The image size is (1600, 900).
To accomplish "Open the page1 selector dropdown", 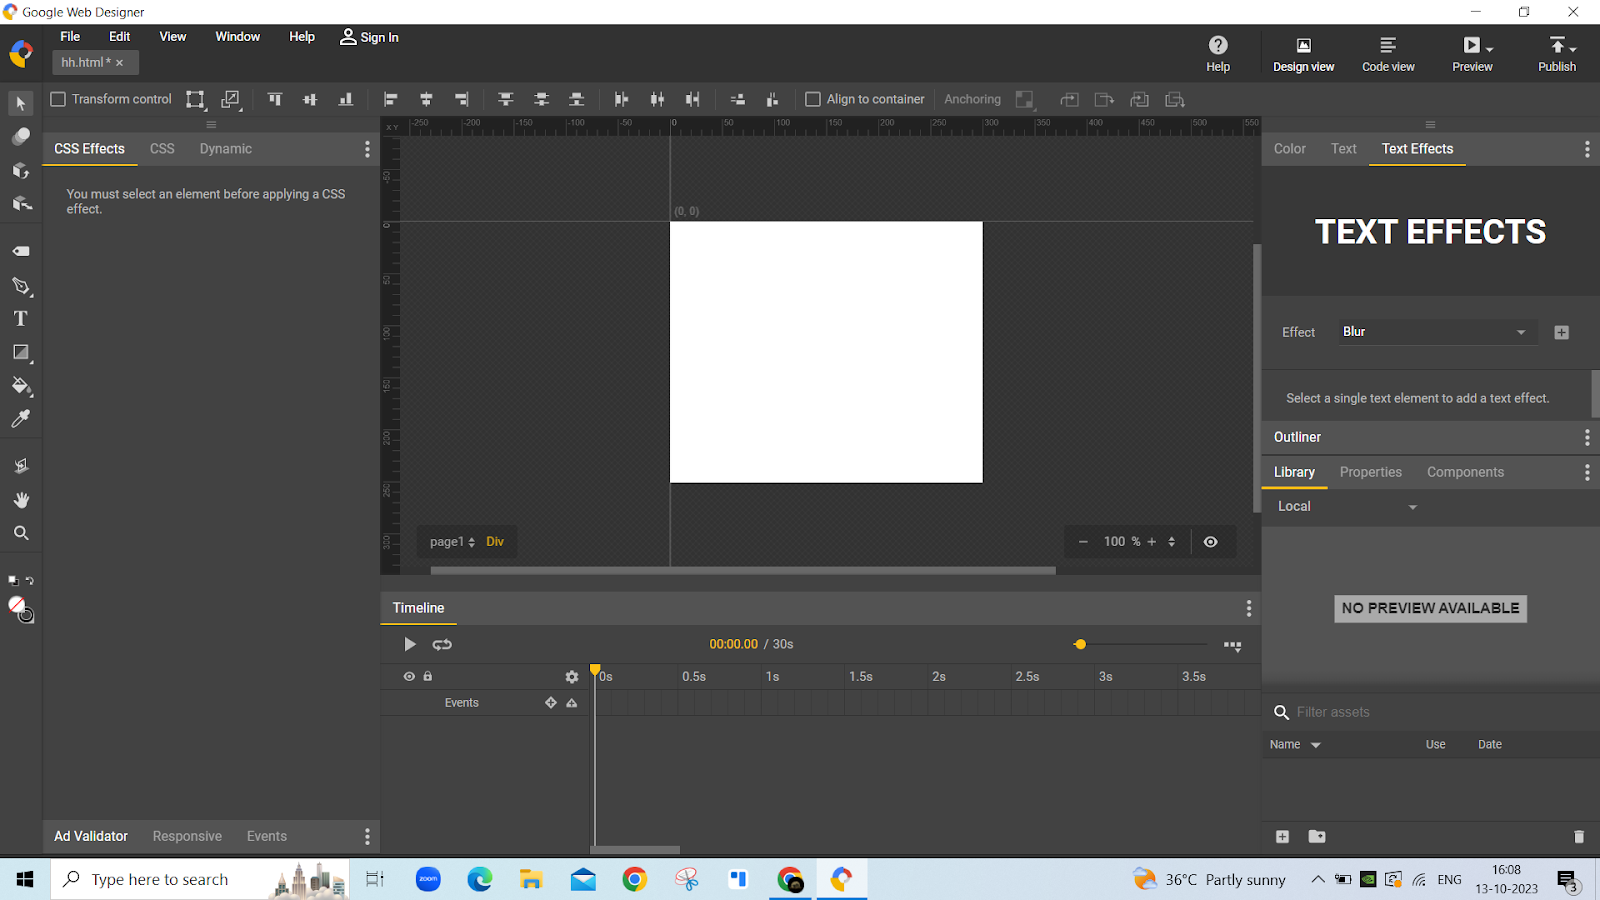I will pos(452,542).
